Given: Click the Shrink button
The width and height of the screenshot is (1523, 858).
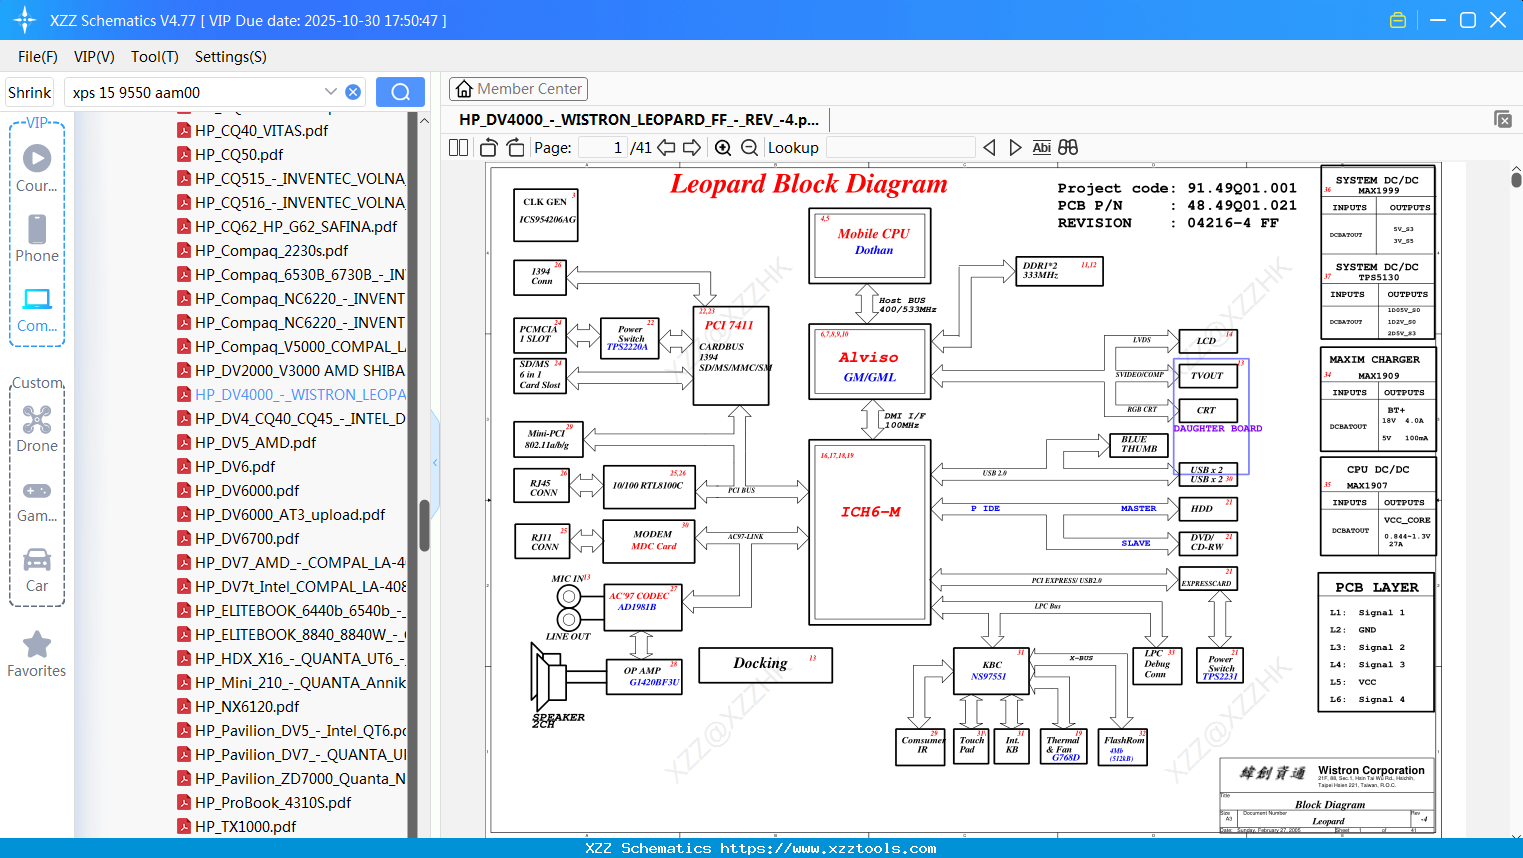Looking at the screenshot, I should pos(30,92).
